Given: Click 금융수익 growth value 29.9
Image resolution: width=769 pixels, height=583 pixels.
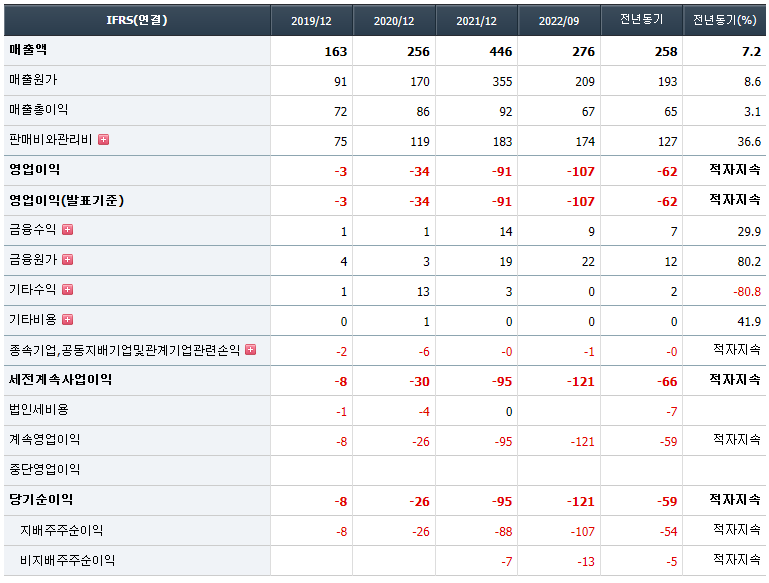Looking at the screenshot, I should click(x=749, y=231).
